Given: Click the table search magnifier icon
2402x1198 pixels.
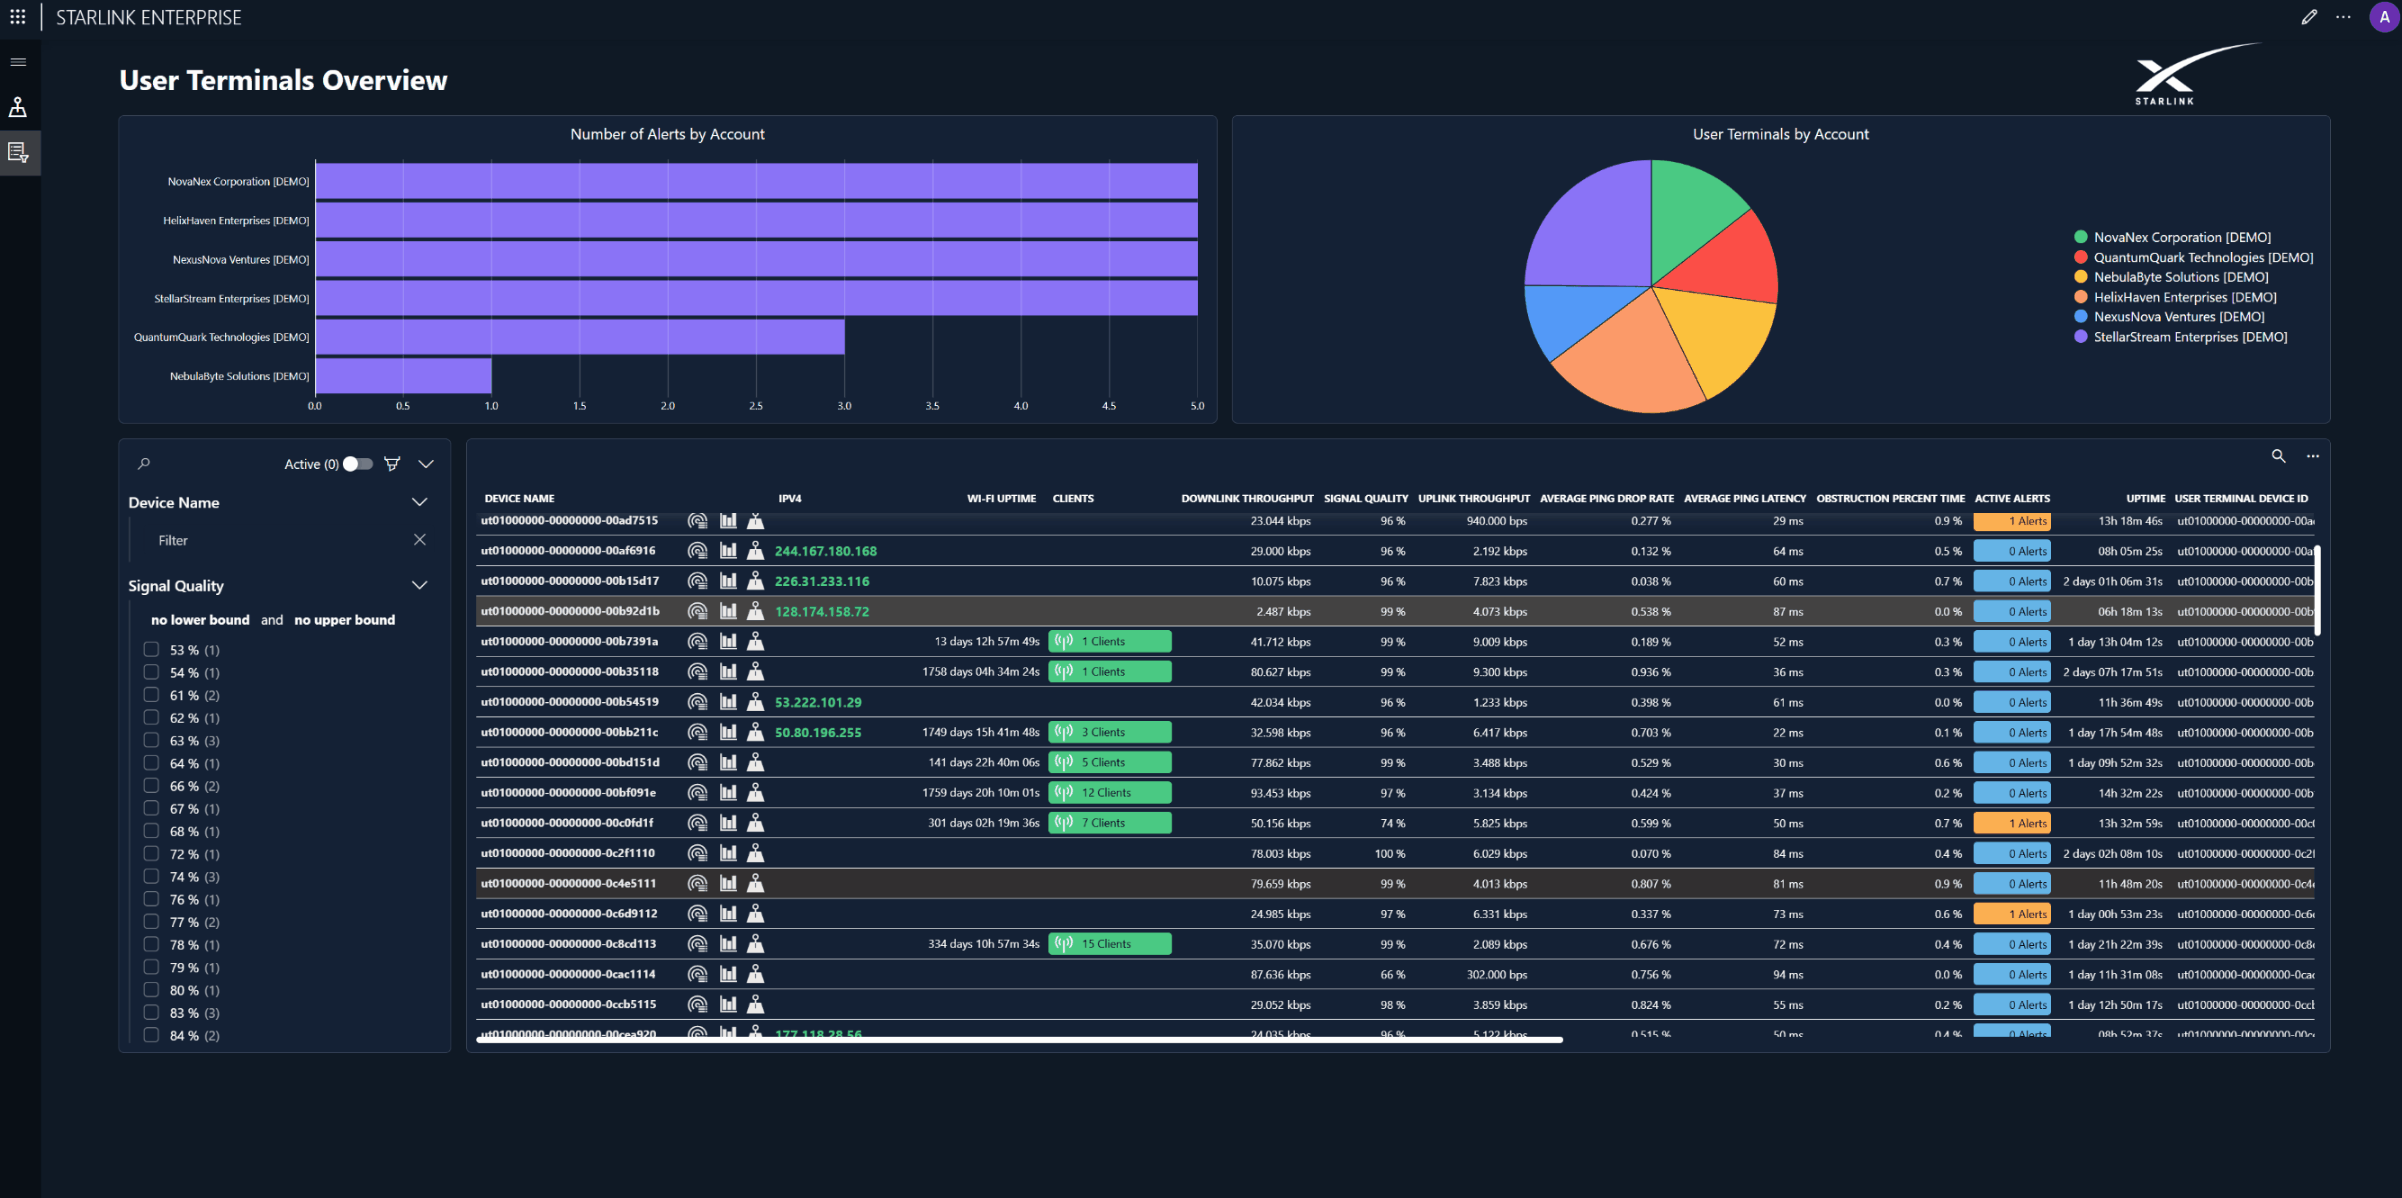Looking at the screenshot, I should point(2278,456).
